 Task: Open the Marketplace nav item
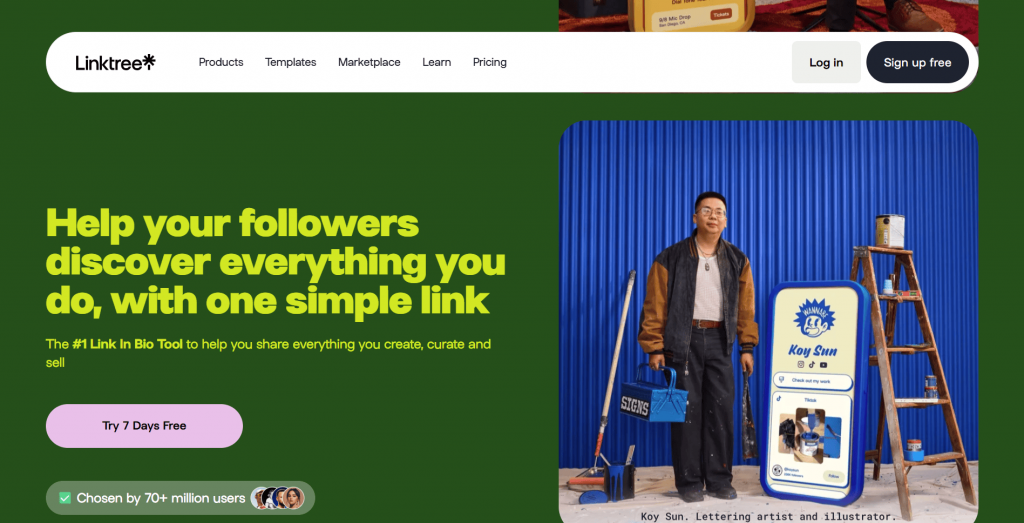click(x=369, y=62)
